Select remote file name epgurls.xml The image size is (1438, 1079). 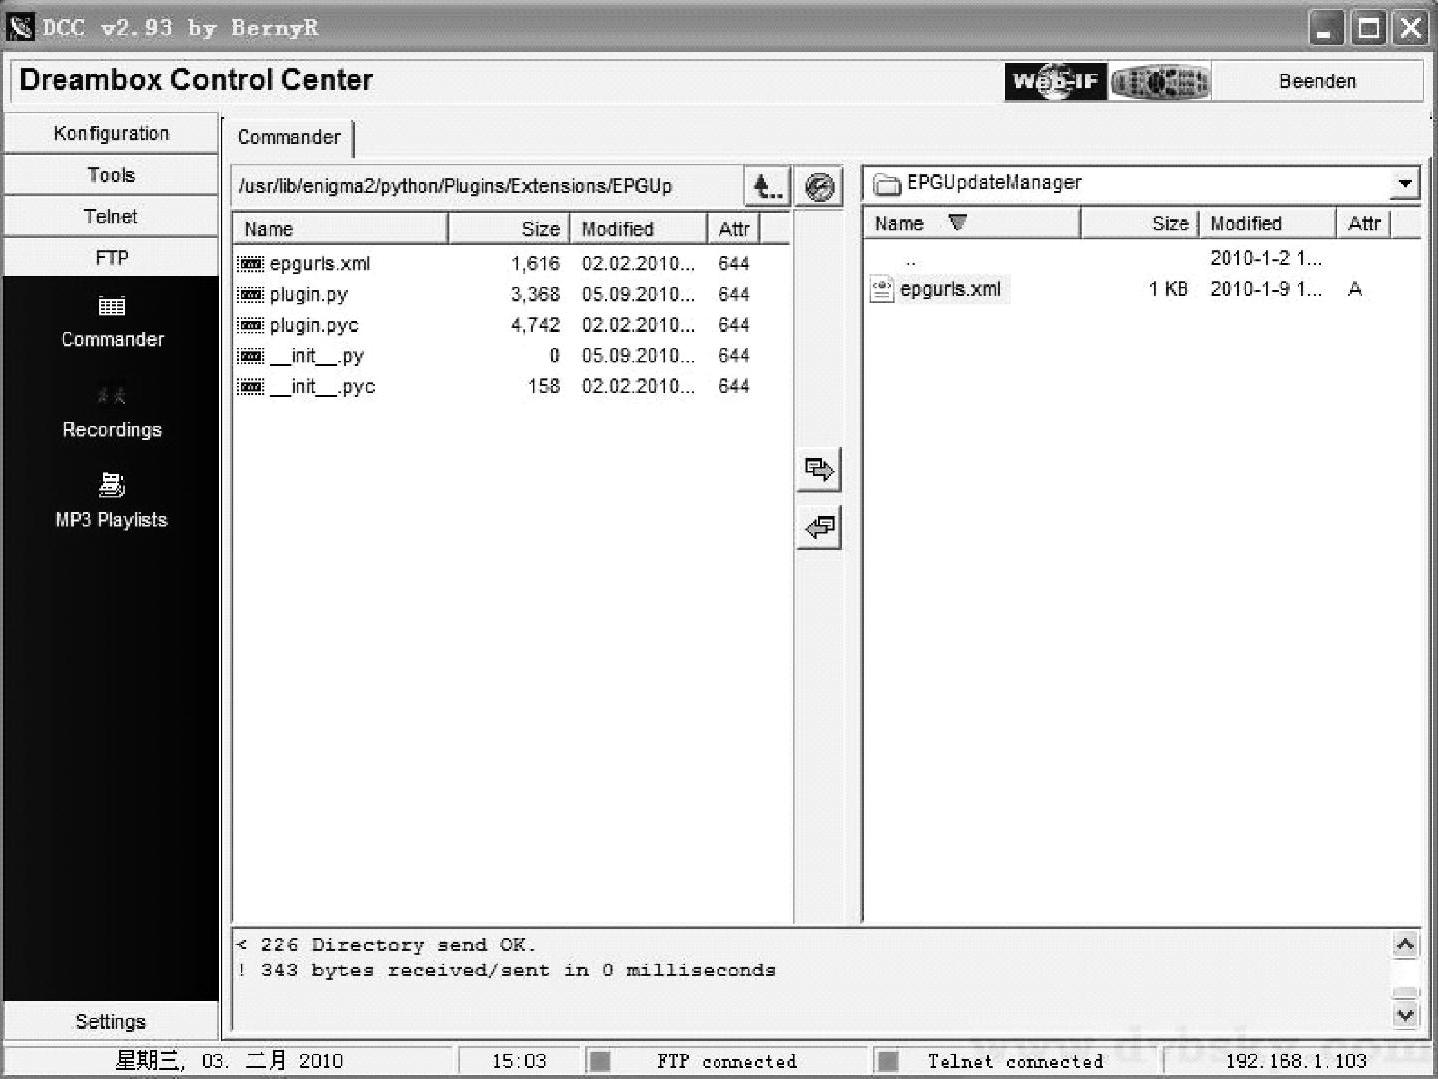pyautogui.click(x=320, y=264)
